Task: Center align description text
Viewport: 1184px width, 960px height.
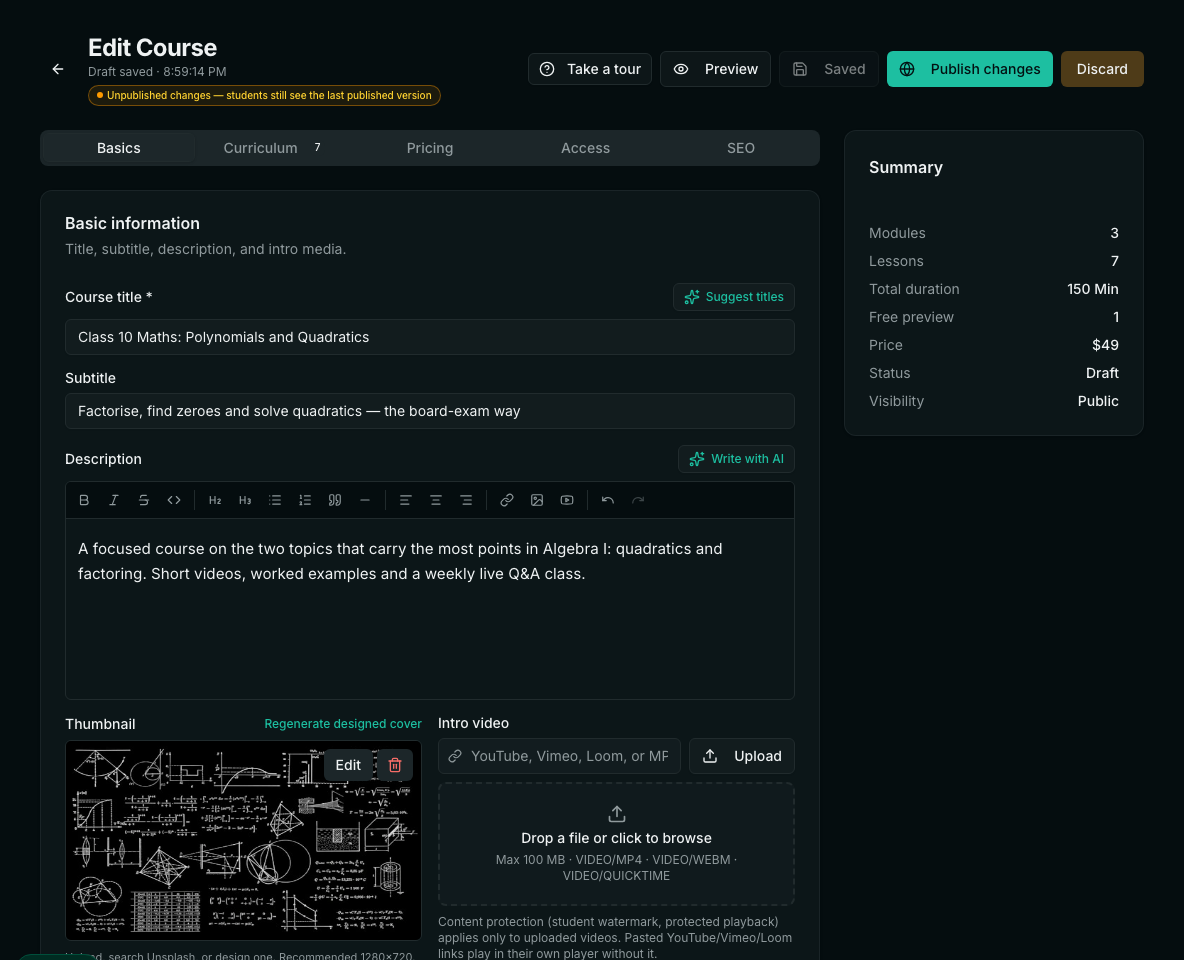Action: [436, 500]
